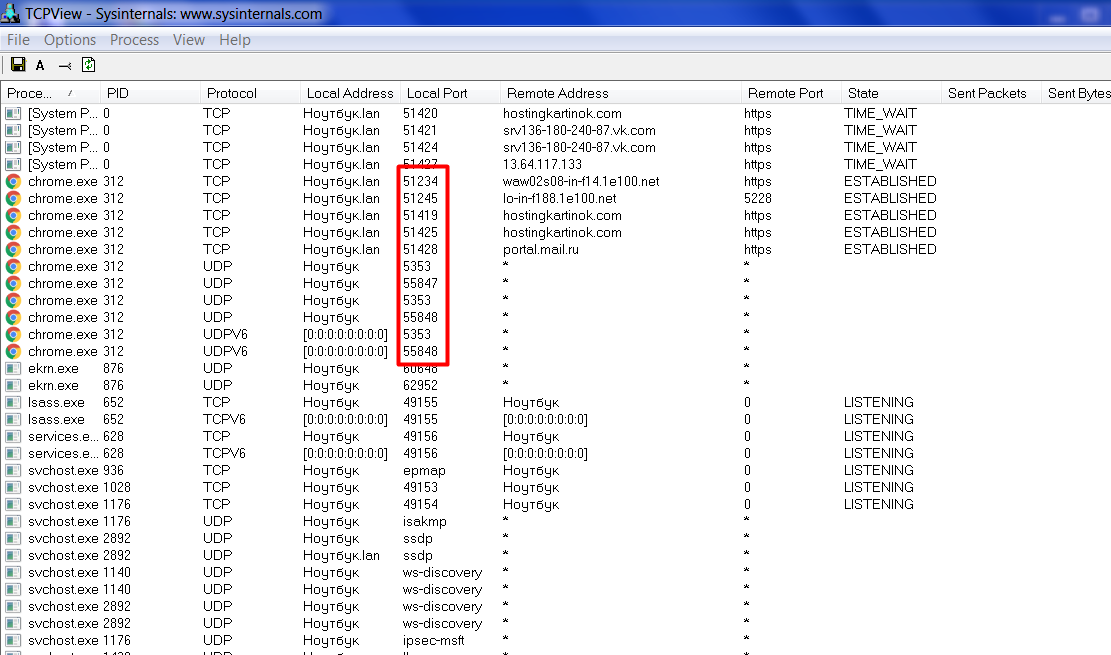Open the File menu
The width and height of the screenshot is (1111, 655).
(18, 40)
